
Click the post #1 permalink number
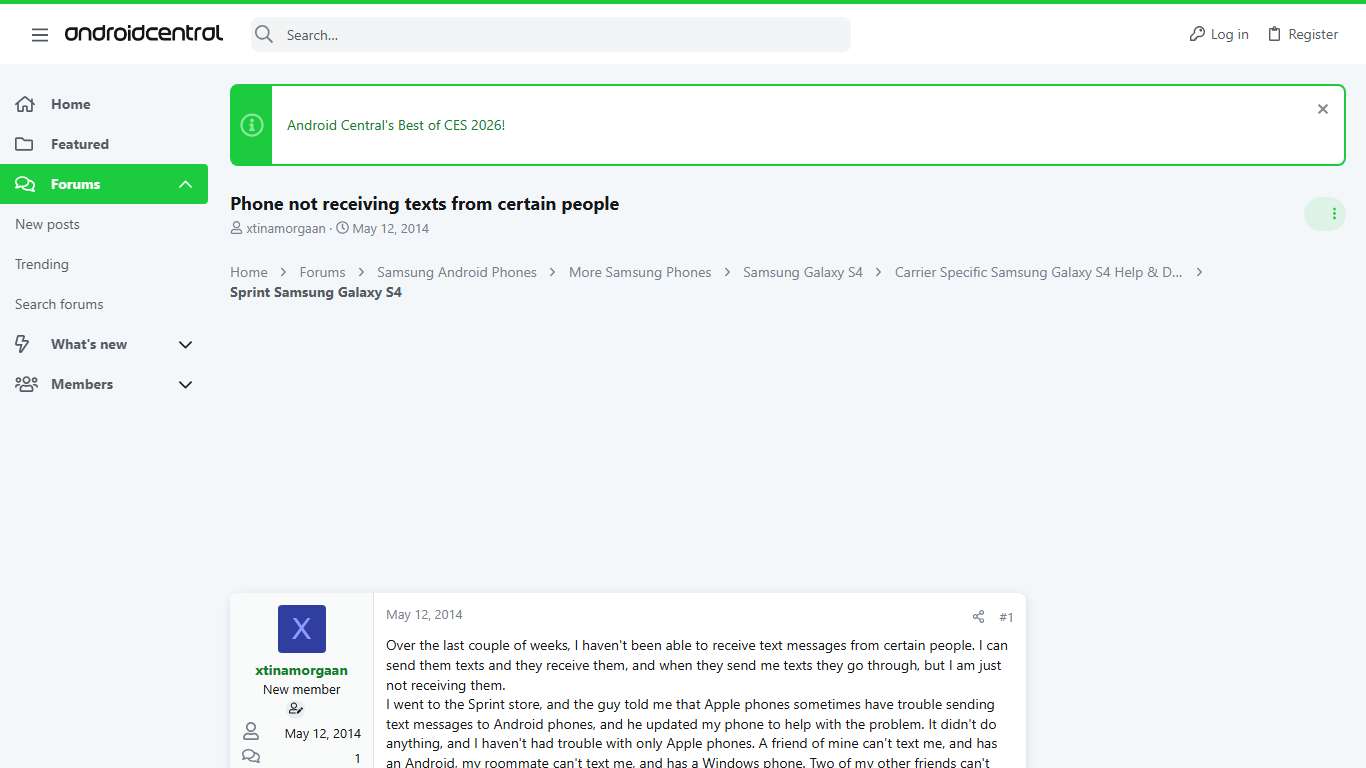(x=1006, y=617)
